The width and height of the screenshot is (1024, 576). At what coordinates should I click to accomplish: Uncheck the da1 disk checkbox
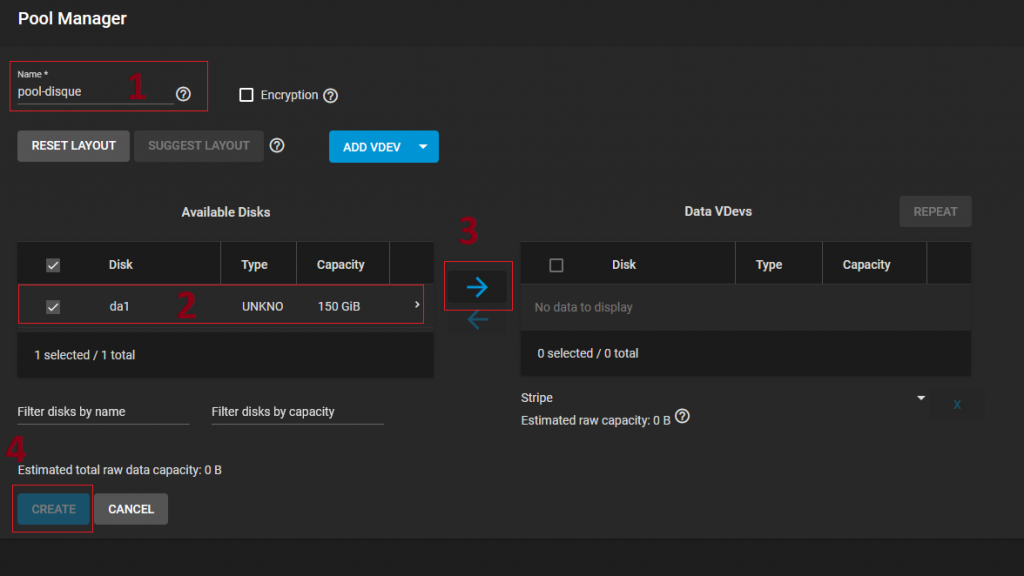point(53,307)
